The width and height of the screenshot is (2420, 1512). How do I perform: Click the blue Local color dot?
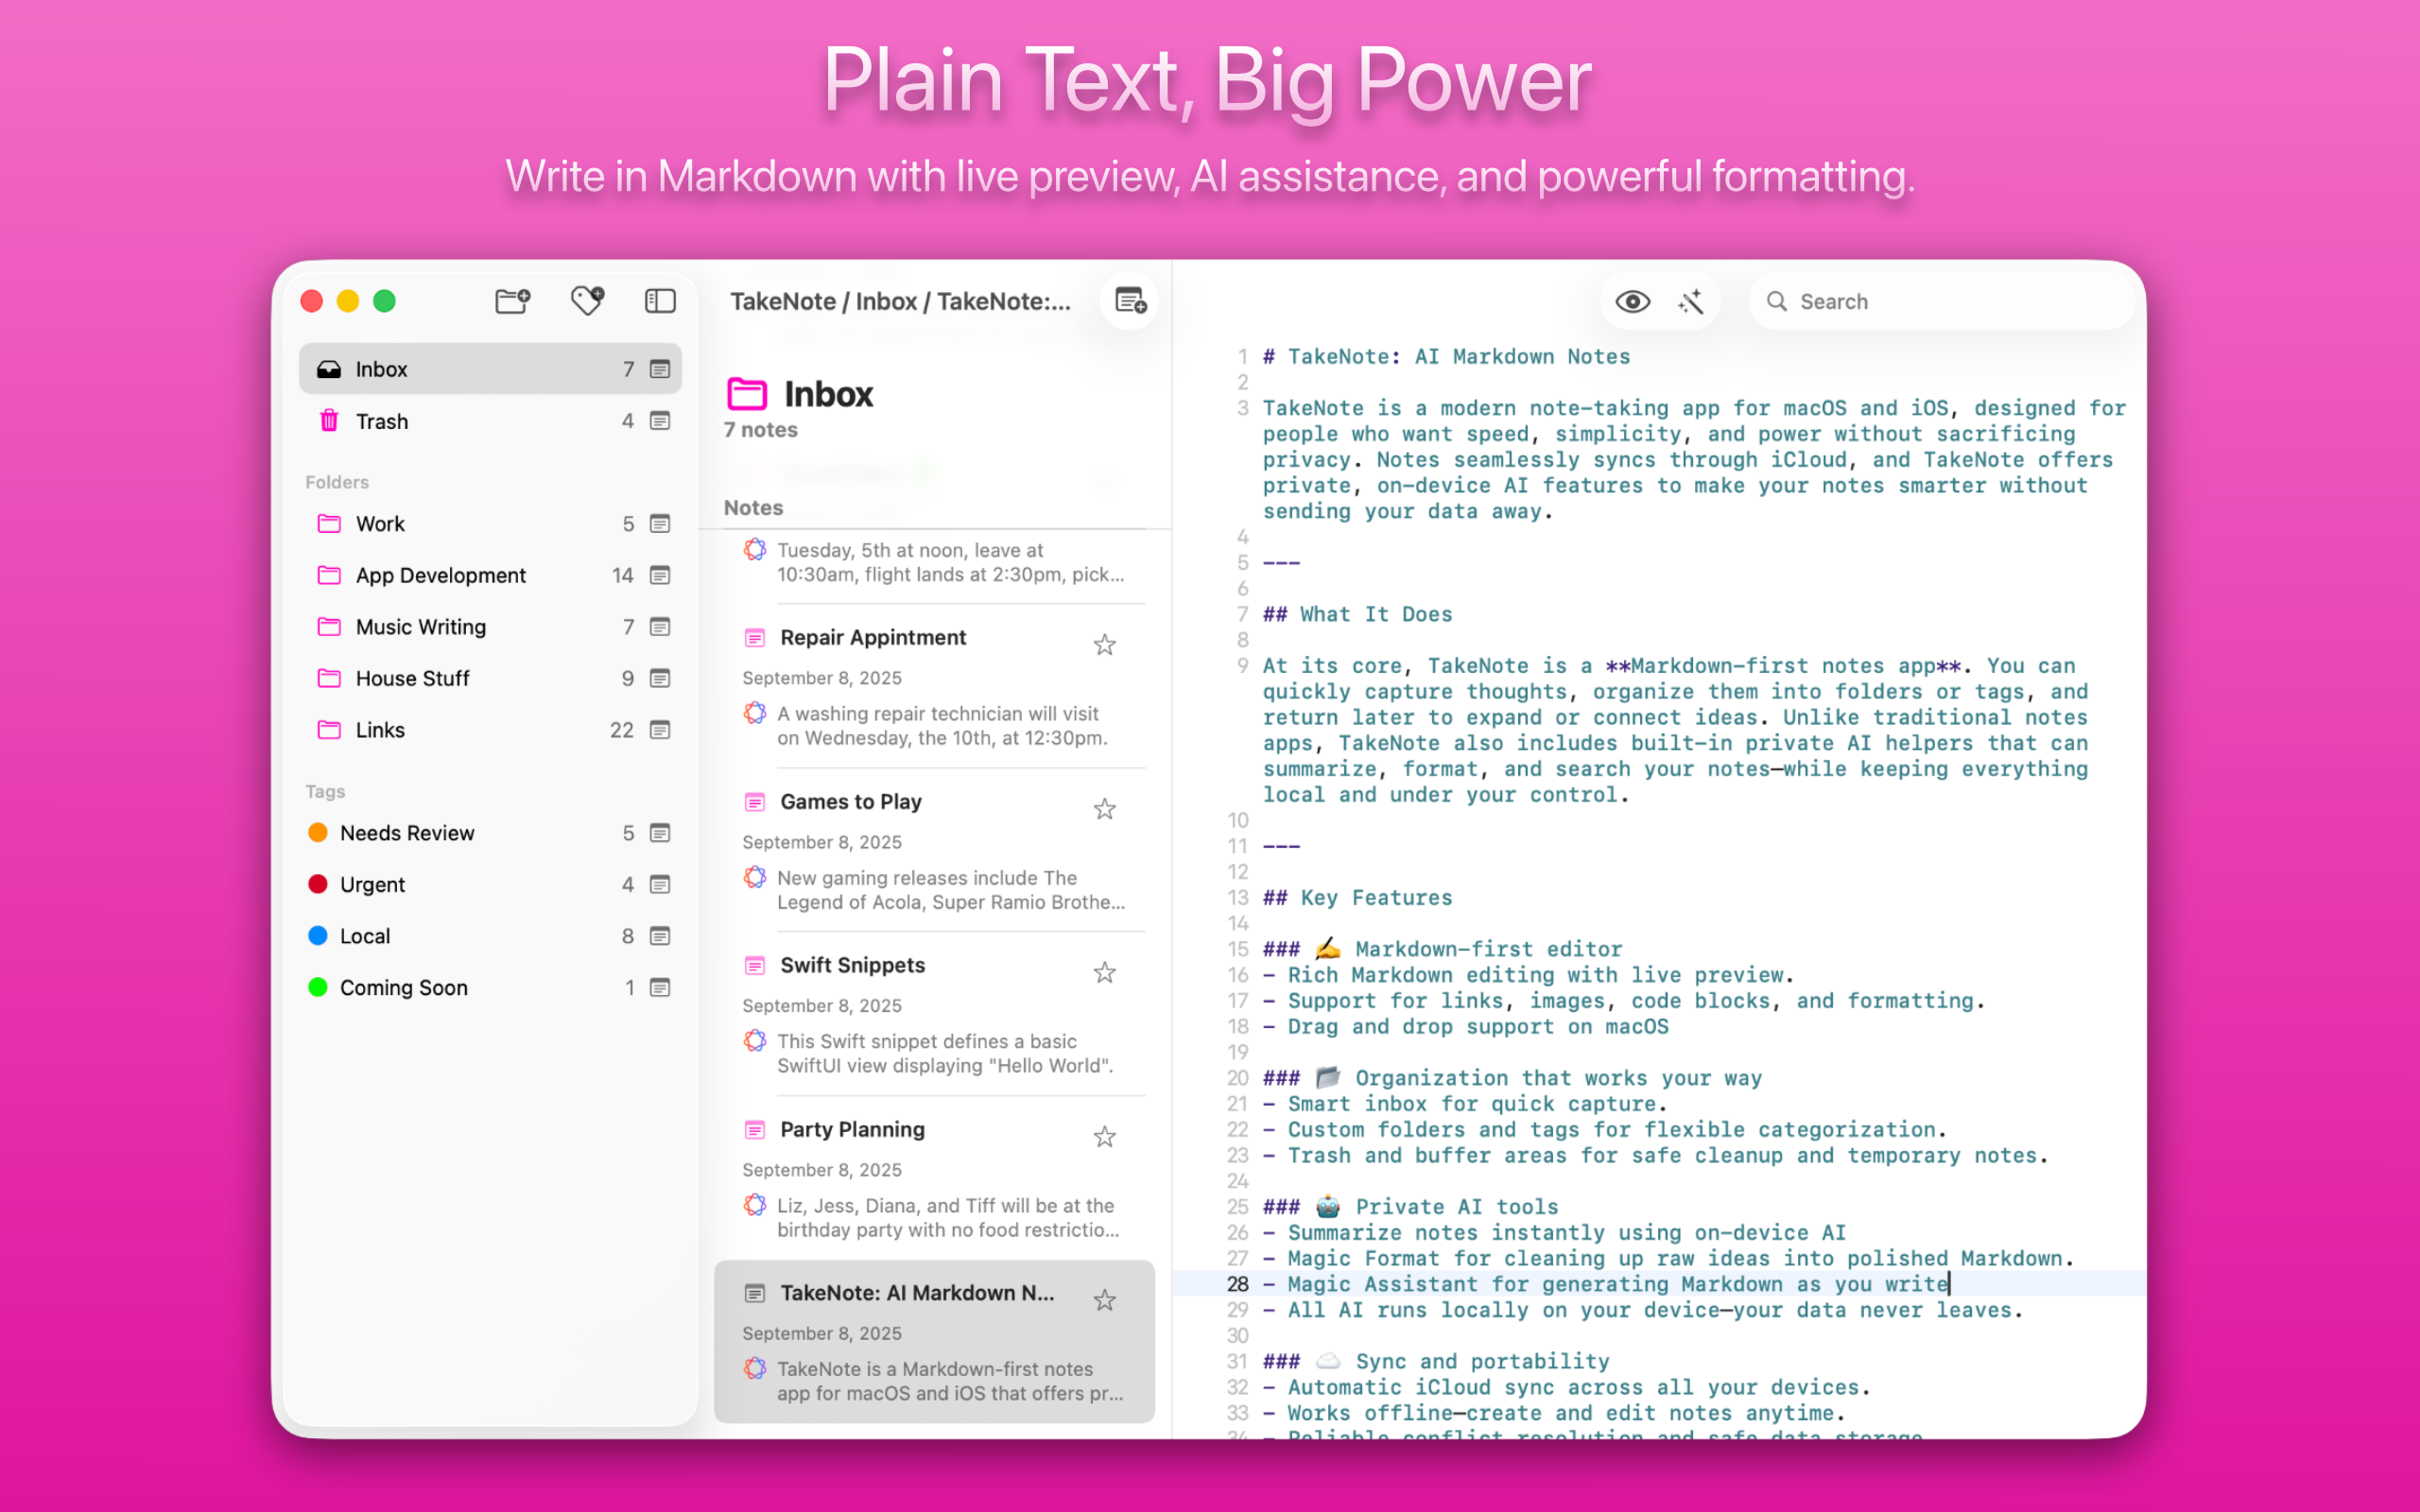coord(318,935)
